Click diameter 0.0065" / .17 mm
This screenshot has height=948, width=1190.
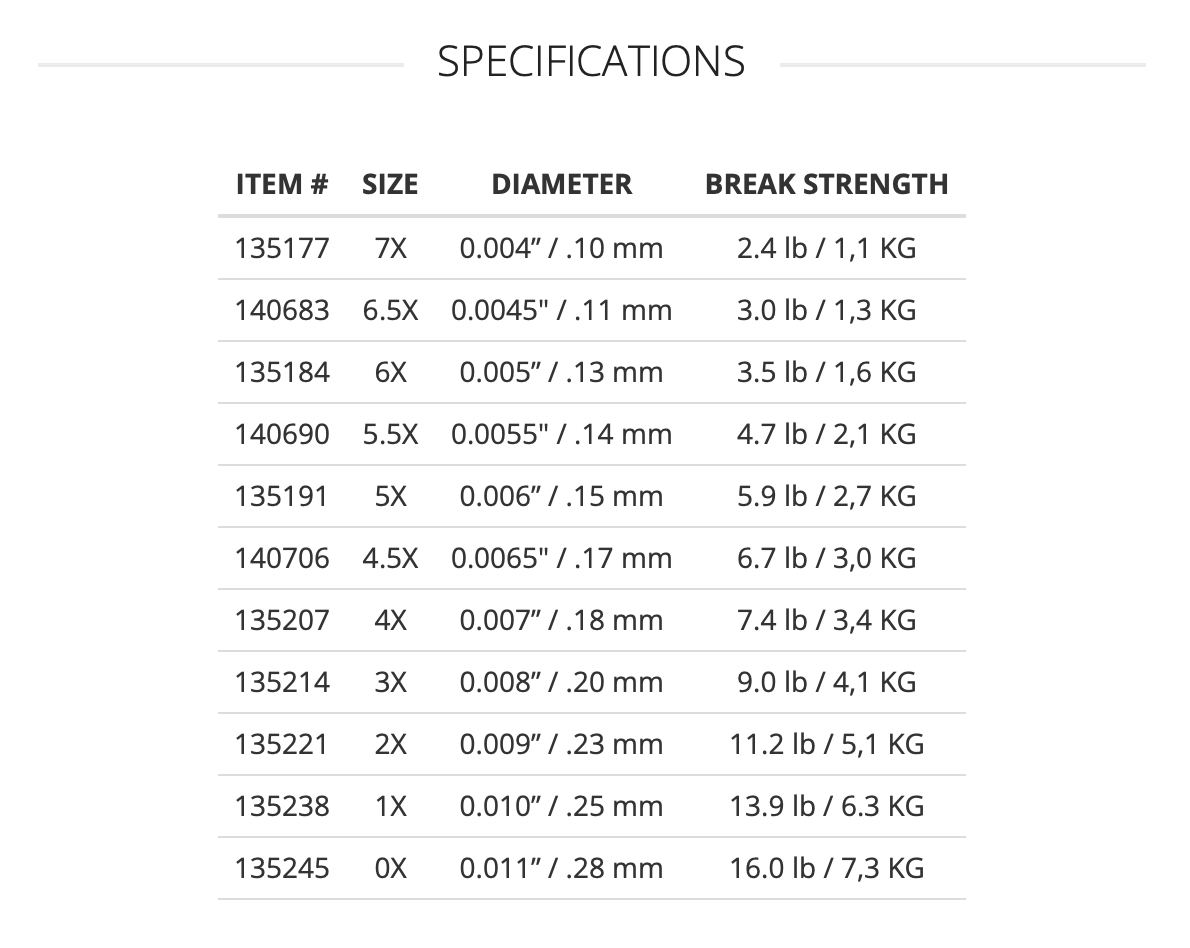point(562,559)
